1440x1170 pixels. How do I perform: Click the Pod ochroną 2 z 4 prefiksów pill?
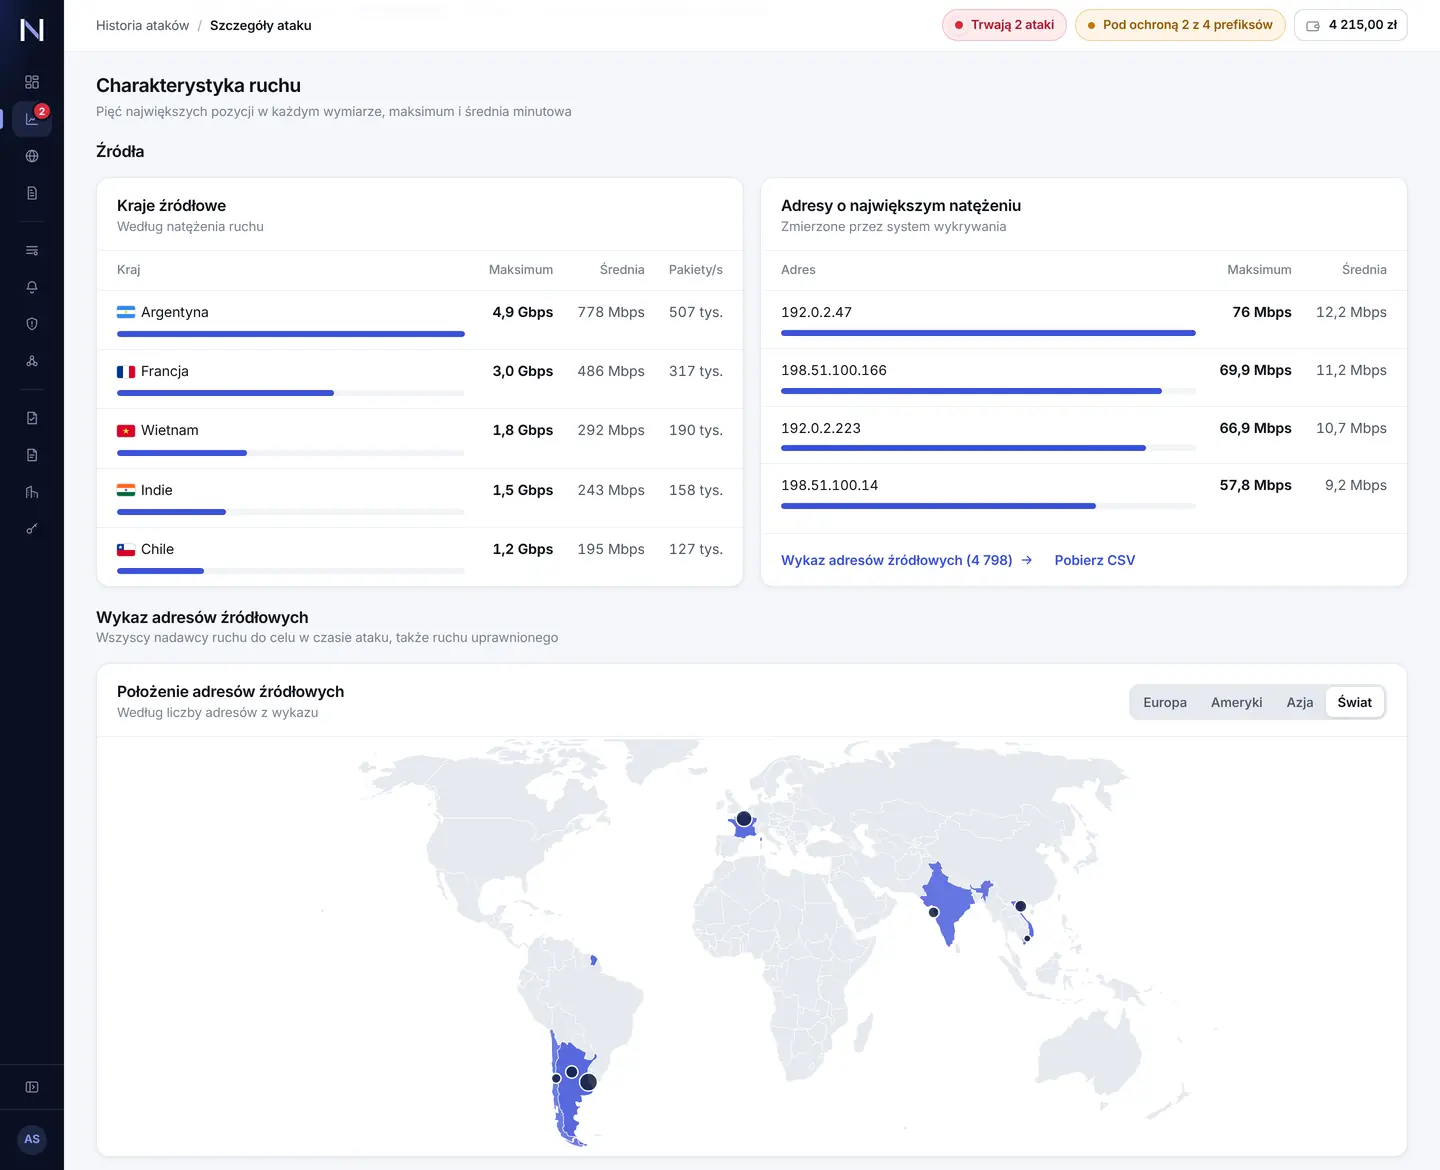point(1180,25)
